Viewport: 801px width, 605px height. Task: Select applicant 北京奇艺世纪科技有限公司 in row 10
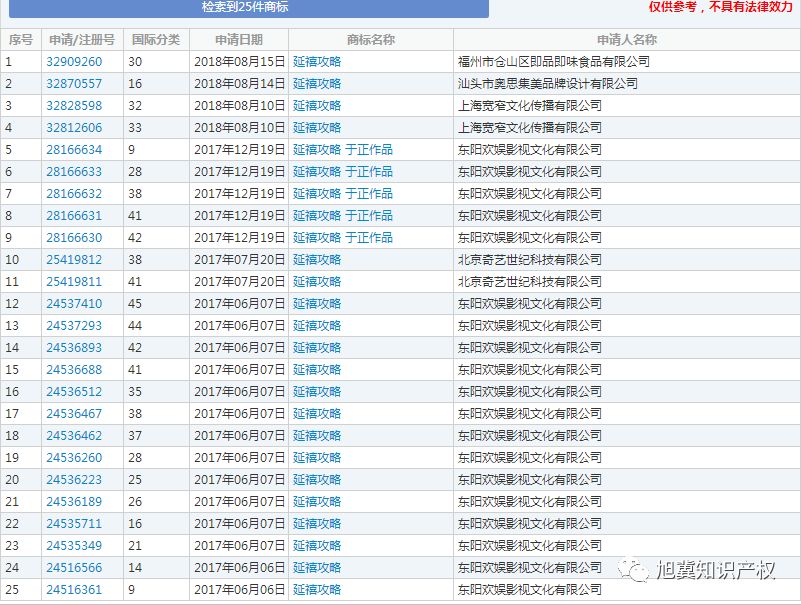point(530,260)
